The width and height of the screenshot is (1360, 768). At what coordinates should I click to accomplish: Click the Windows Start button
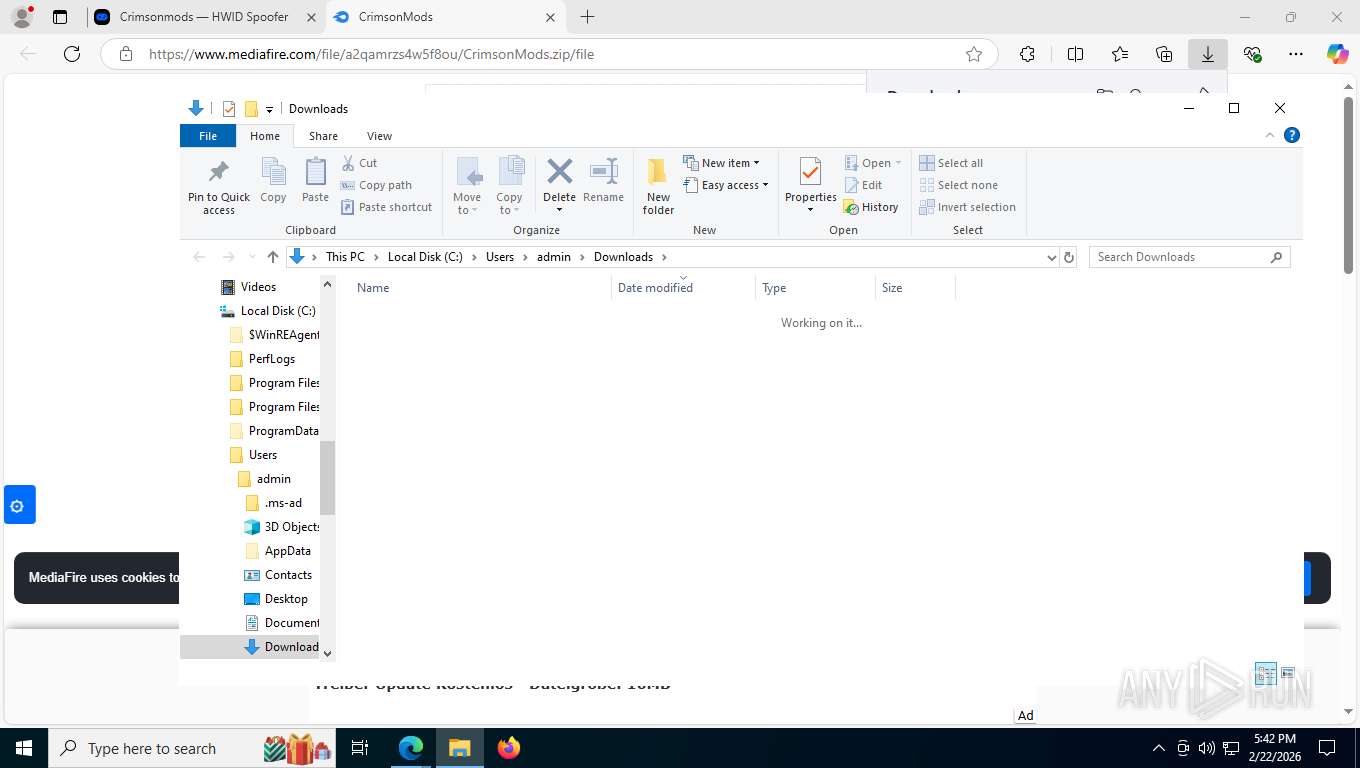click(23, 748)
